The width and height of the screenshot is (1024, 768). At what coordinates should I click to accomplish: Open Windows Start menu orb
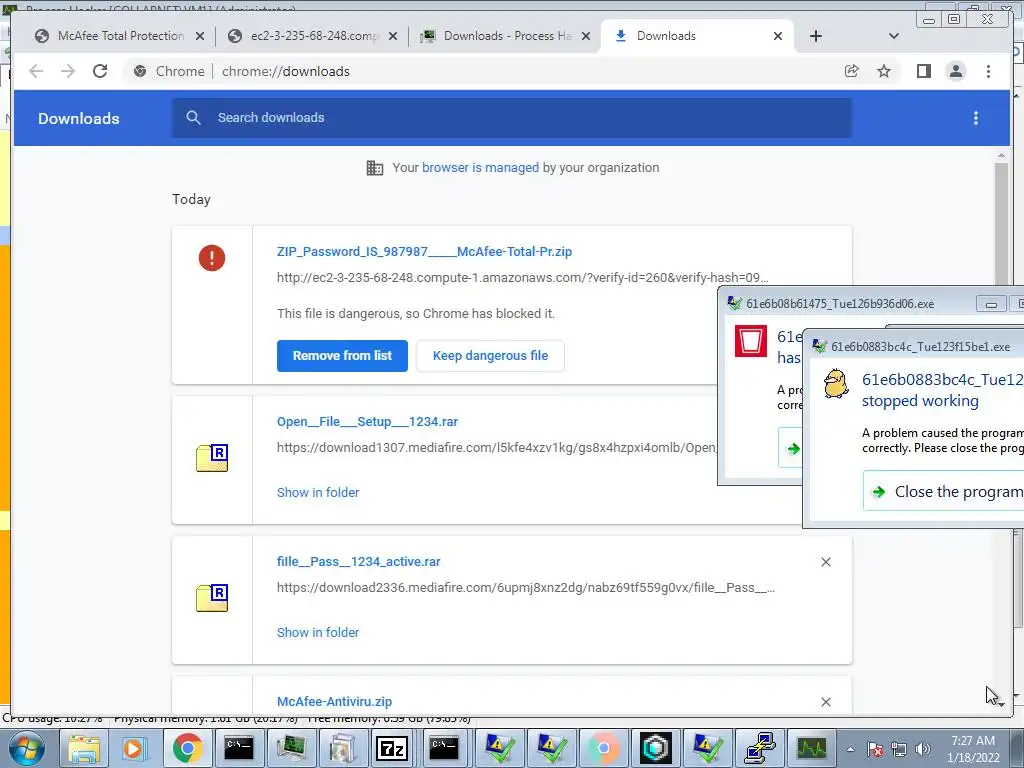25,748
